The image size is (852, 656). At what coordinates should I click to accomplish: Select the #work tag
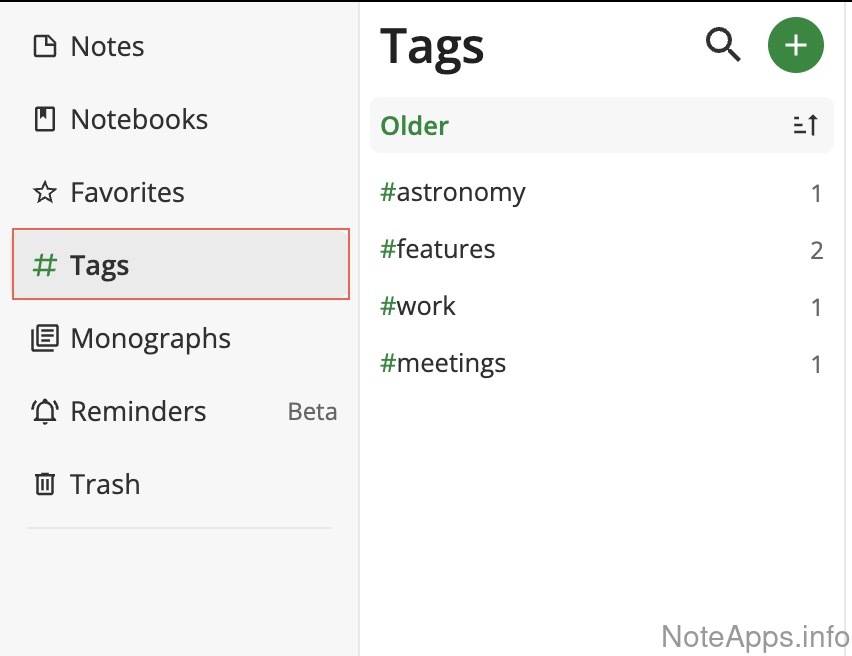[418, 306]
